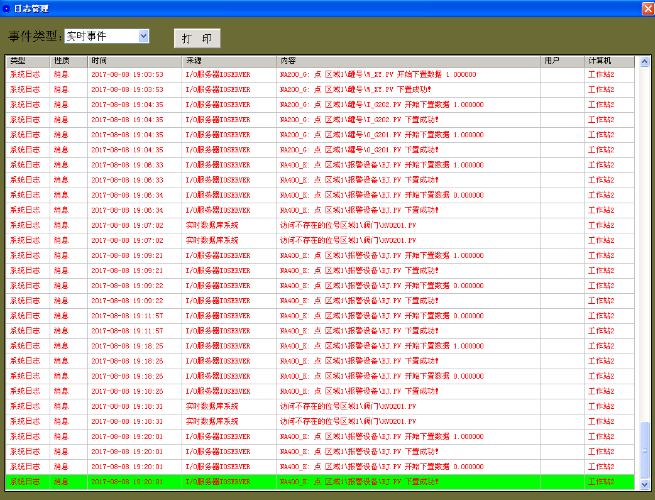655x500 pixels.
Task: Click the 事件类型 label text
Action: [x=34, y=36]
